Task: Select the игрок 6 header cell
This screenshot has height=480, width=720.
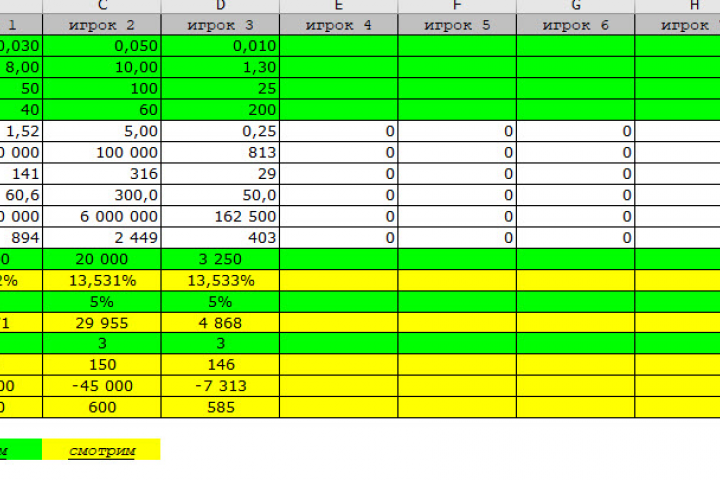Action: coord(576,25)
